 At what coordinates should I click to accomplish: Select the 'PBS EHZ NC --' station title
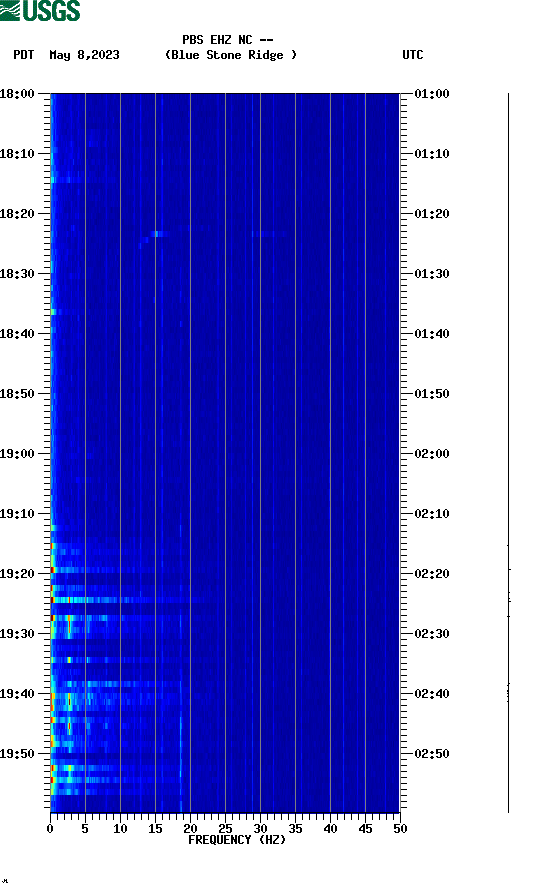228,40
